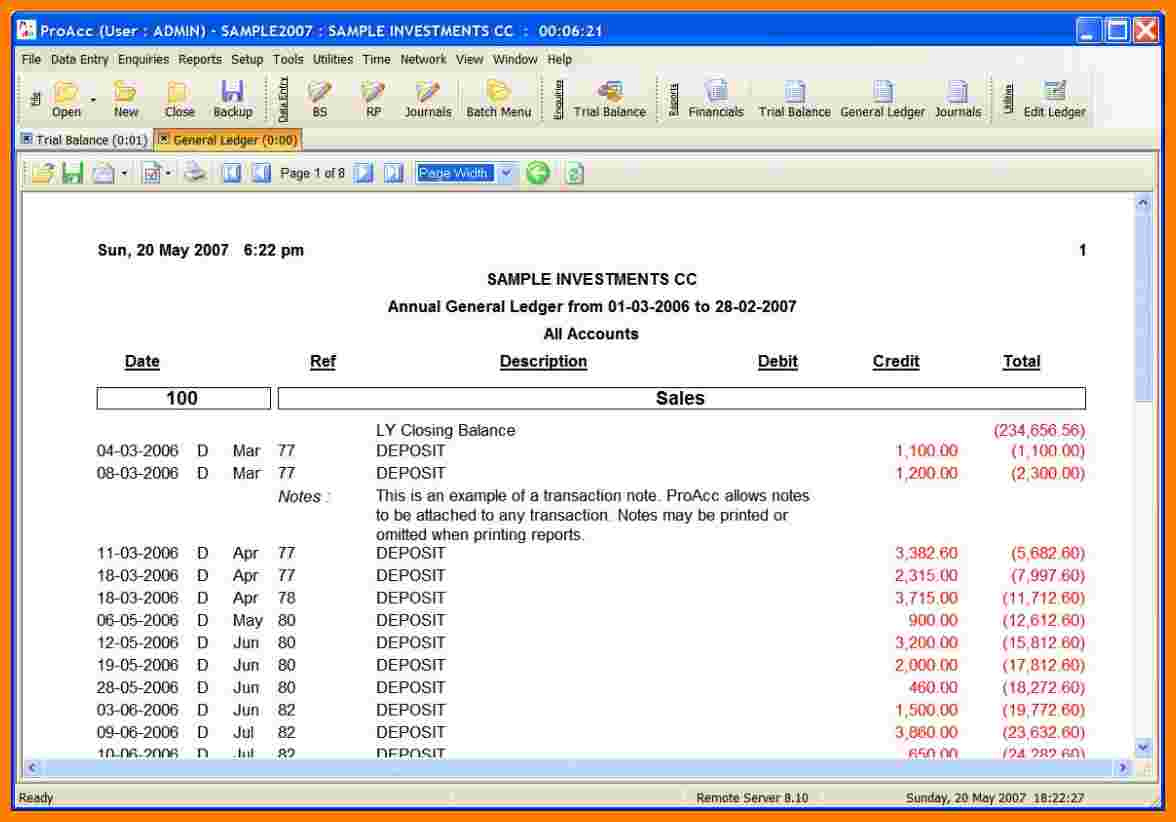Click the Credit column header
This screenshot has width=1176, height=822.
pyautogui.click(x=896, y=362)
